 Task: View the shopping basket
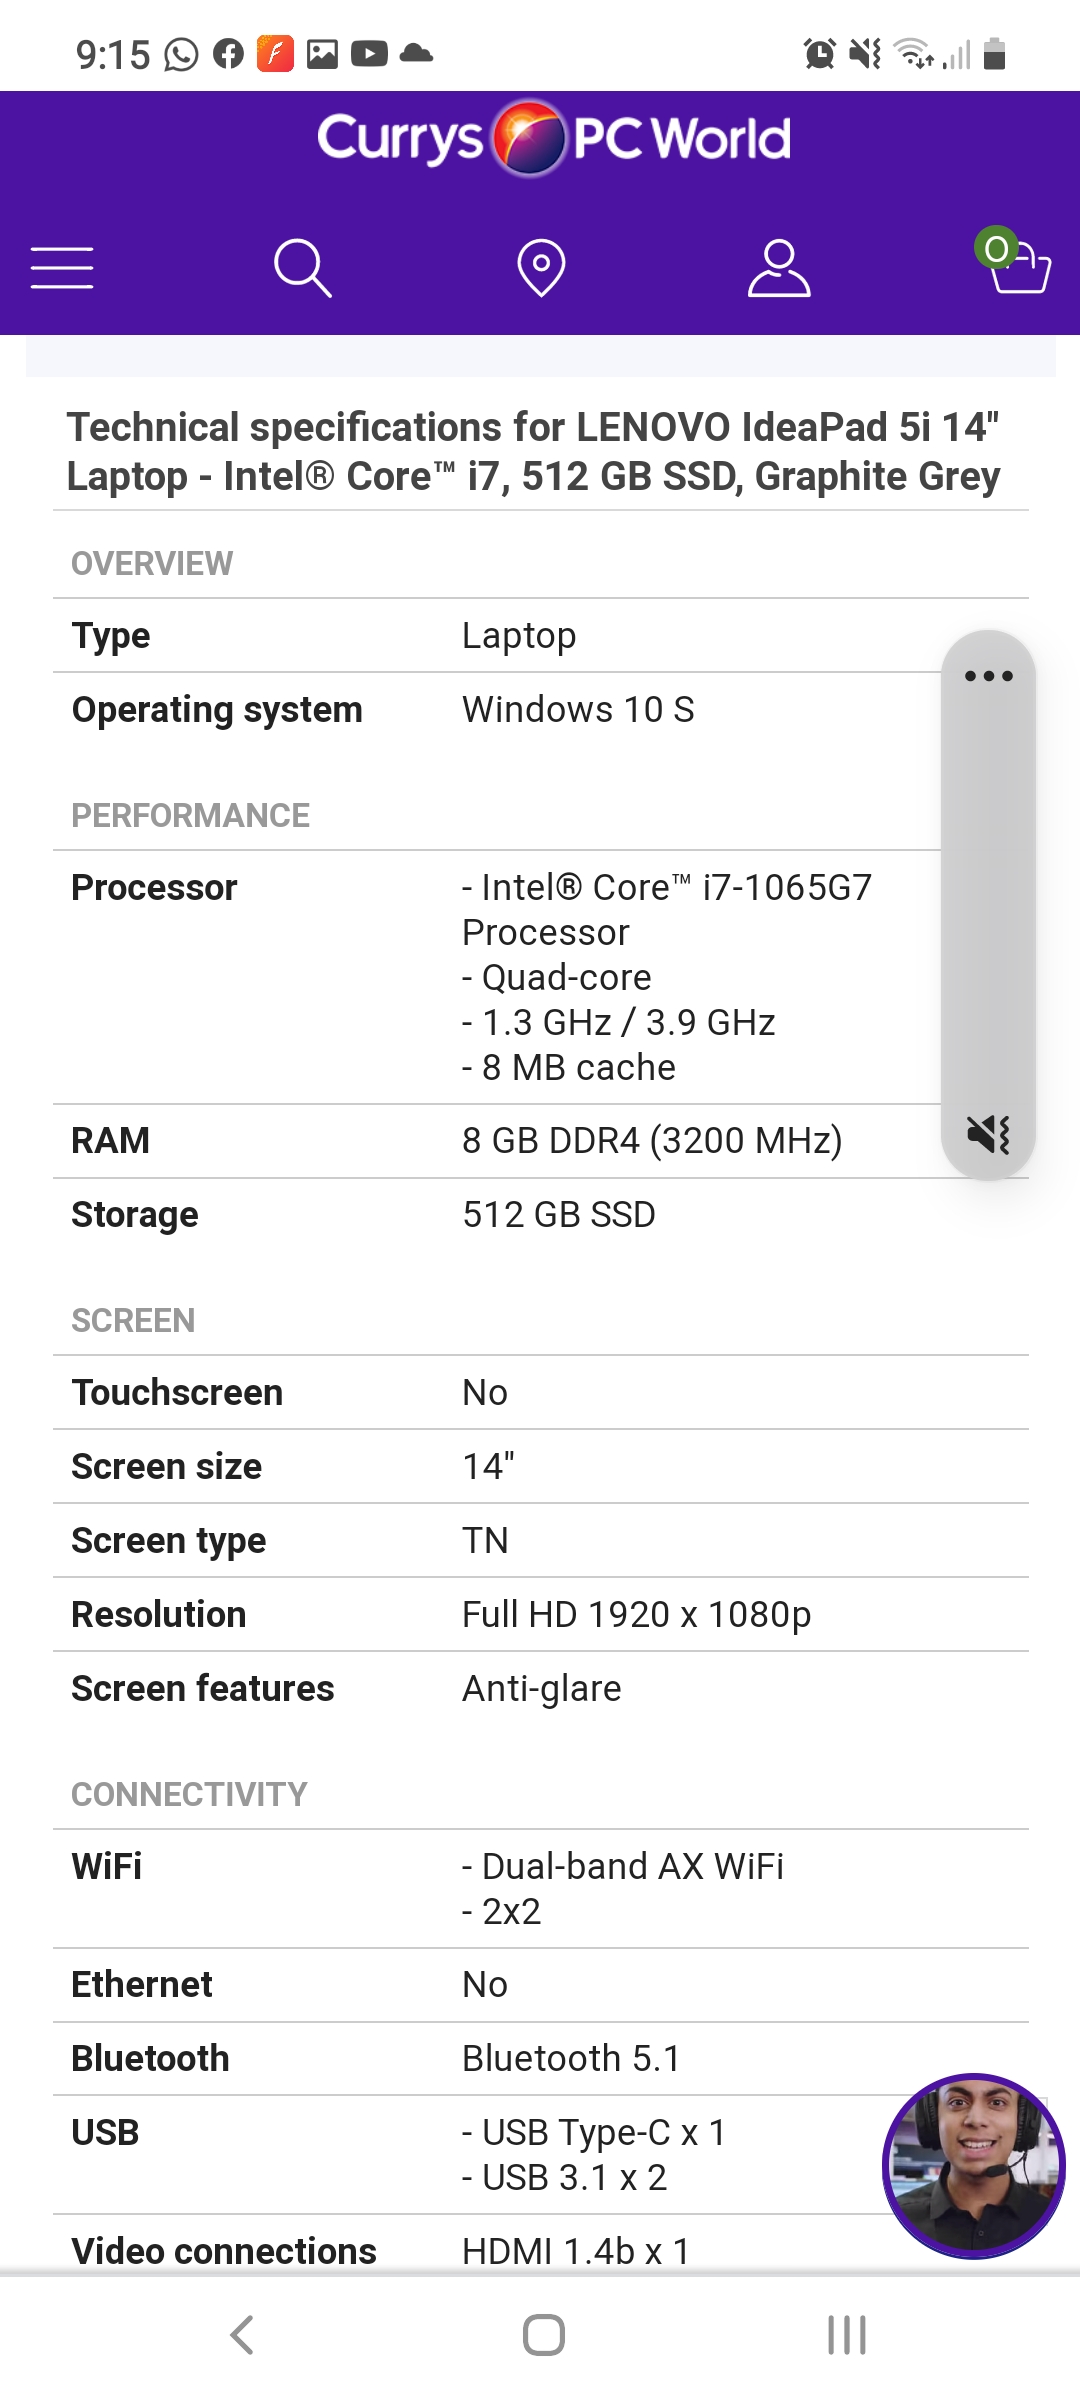pyautogui.click(x=1017, y=265)
